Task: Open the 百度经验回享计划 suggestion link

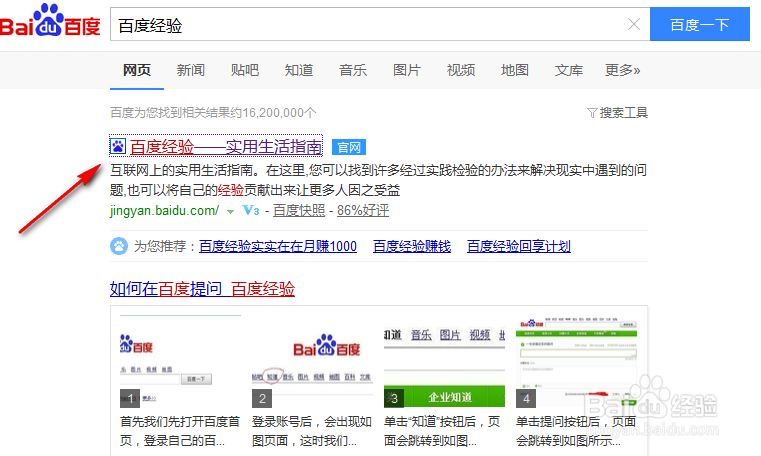Action: pyautogui.click(x=519, y=246)
